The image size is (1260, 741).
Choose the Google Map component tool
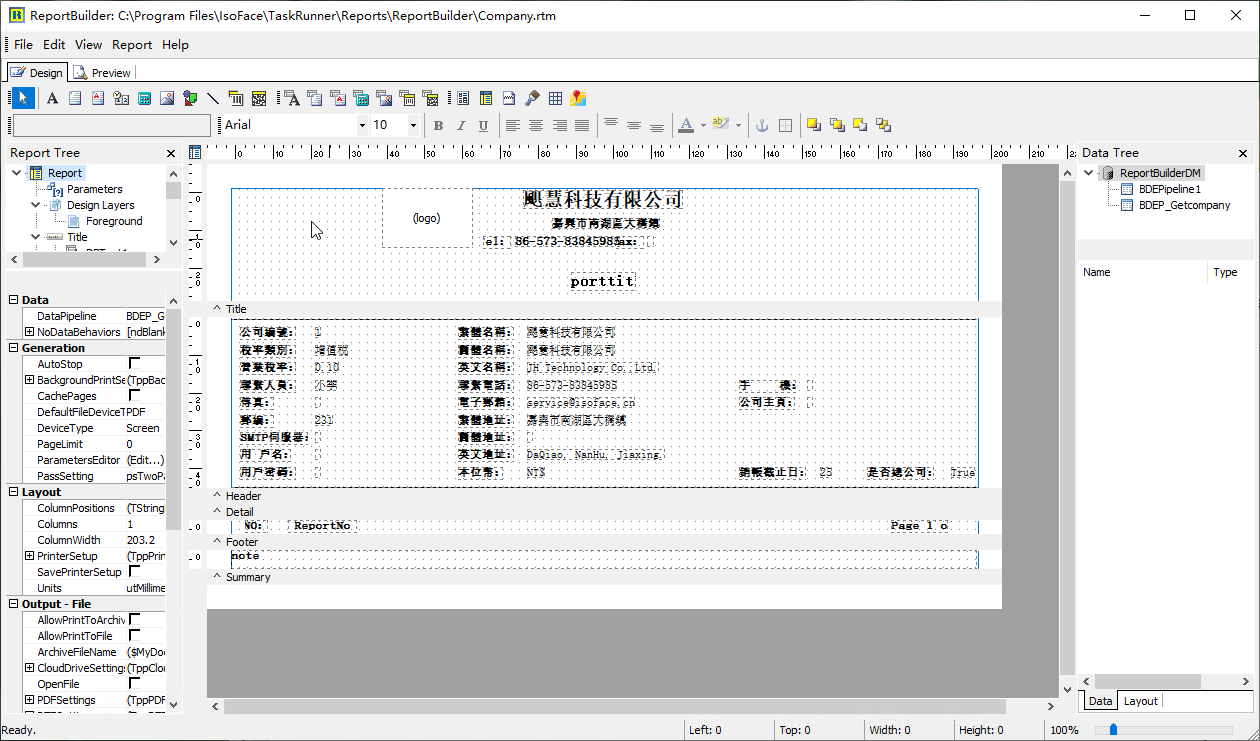coord(578,98)
